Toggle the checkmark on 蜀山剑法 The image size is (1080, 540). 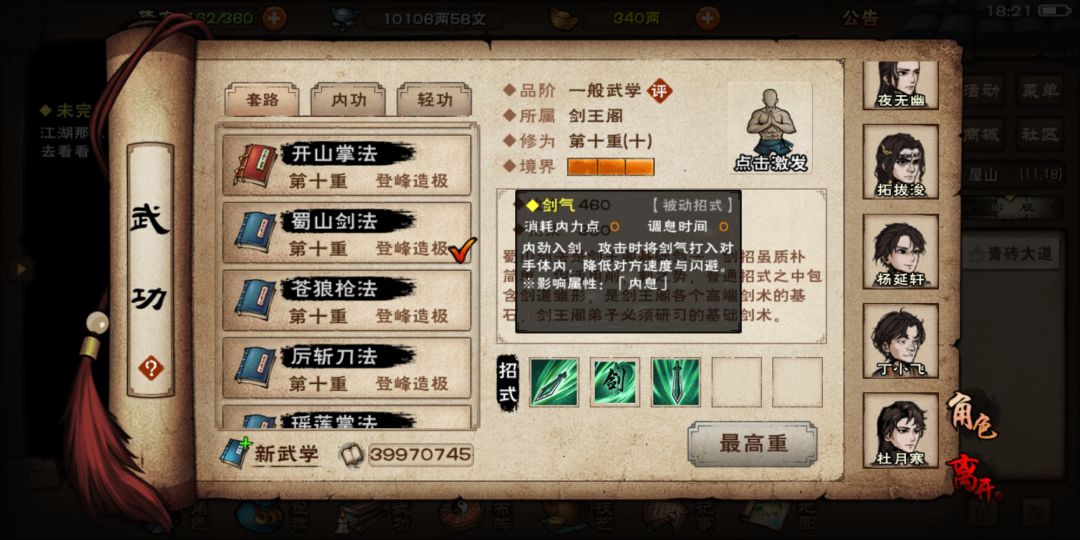[462, 249]
